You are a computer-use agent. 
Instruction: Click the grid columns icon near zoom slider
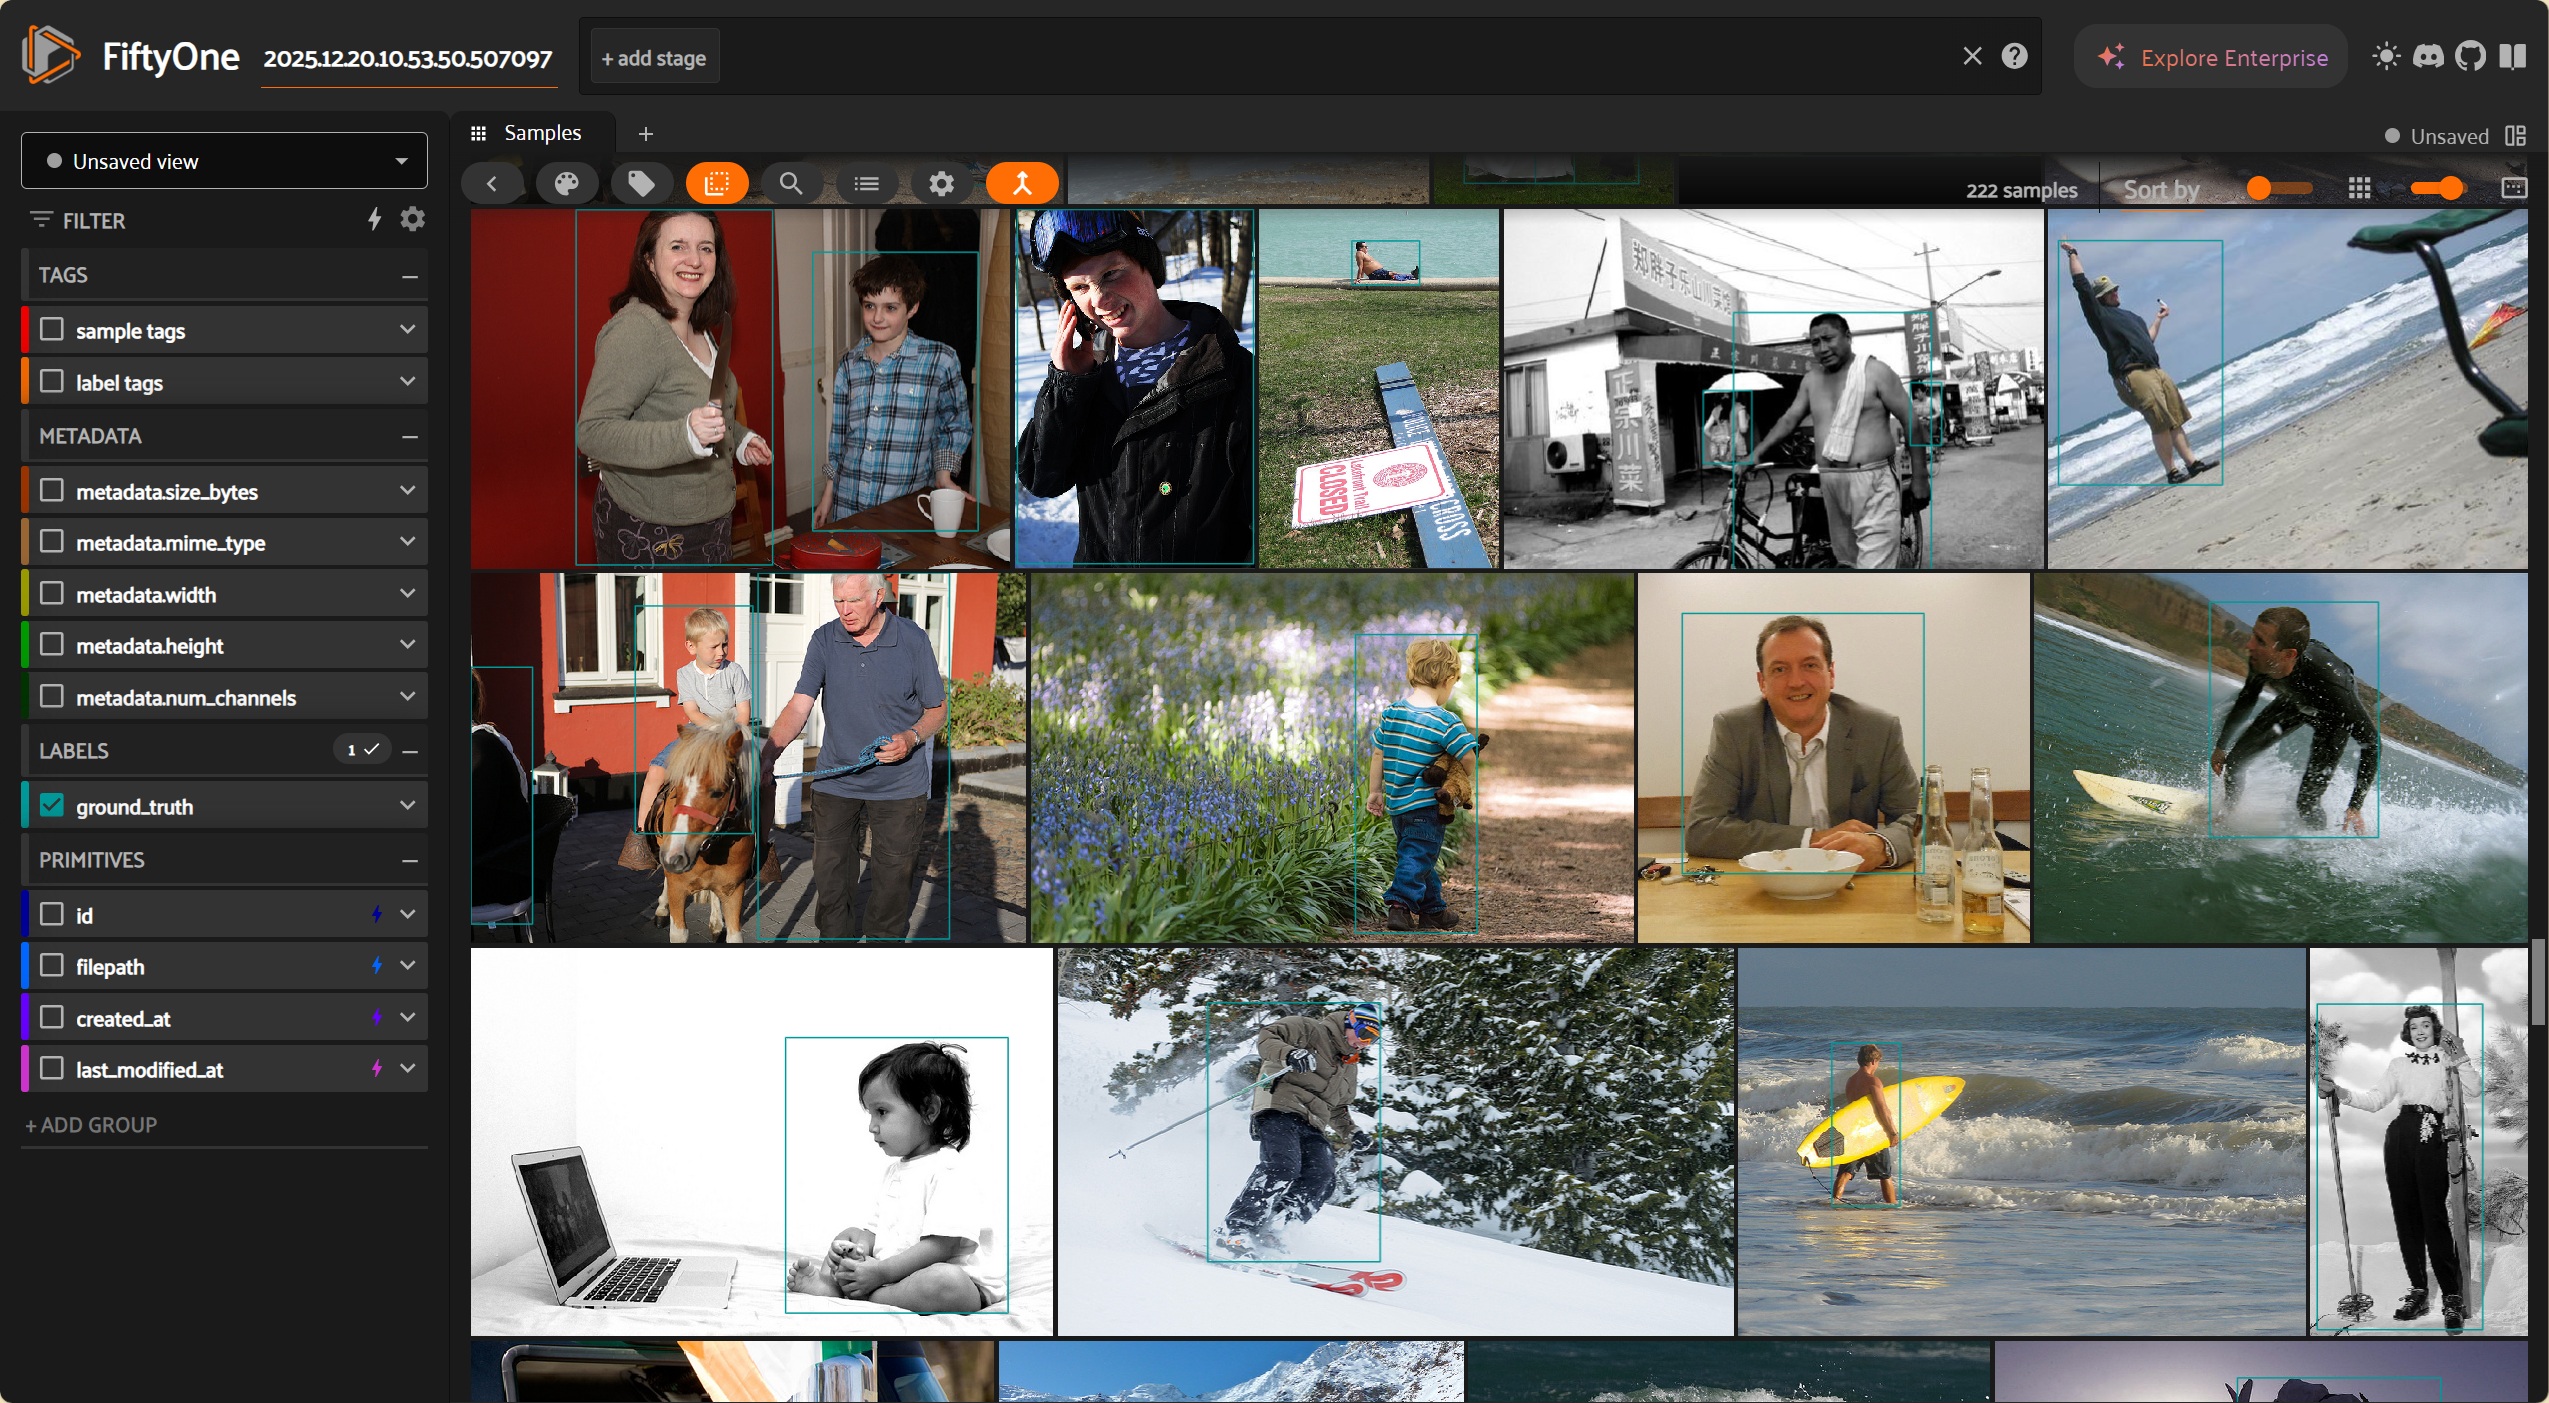(x=2359, y=188)
